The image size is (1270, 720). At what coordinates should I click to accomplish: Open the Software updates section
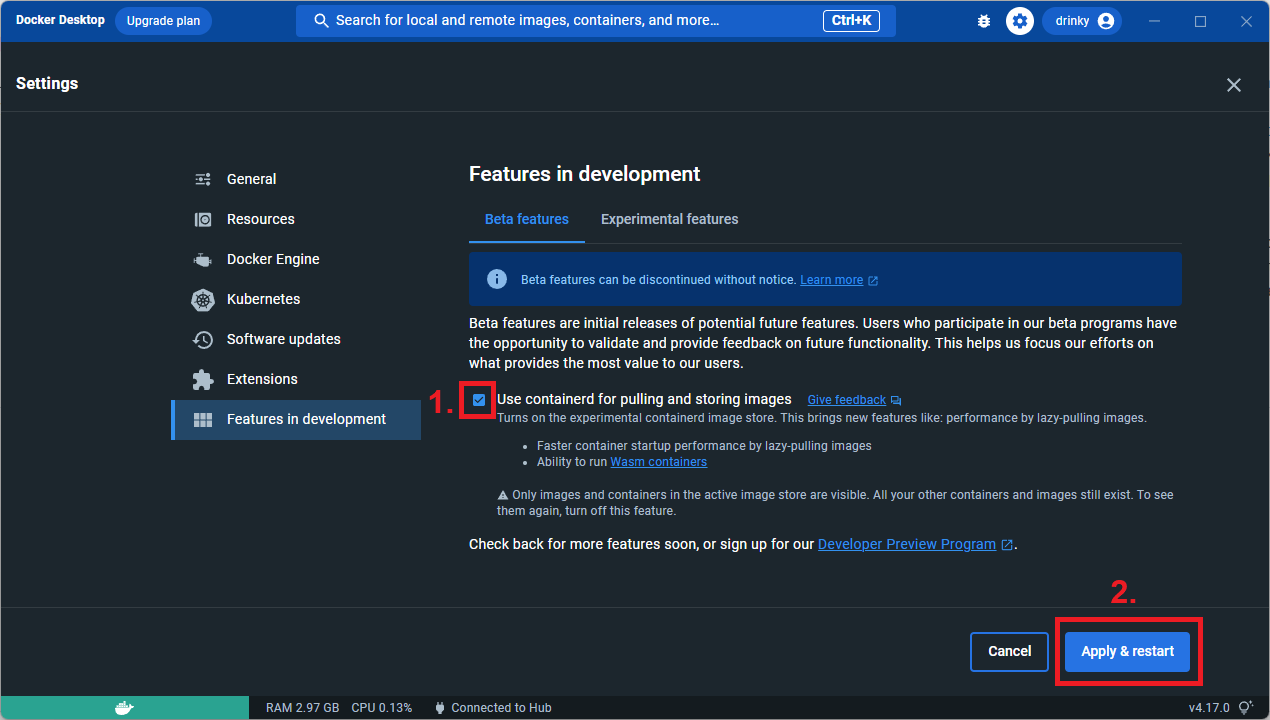click(296, 339)
